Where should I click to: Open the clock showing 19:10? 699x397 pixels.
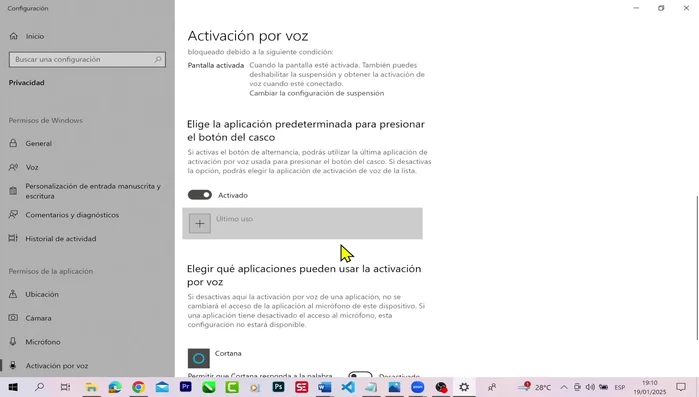click(x=650, y=387)
